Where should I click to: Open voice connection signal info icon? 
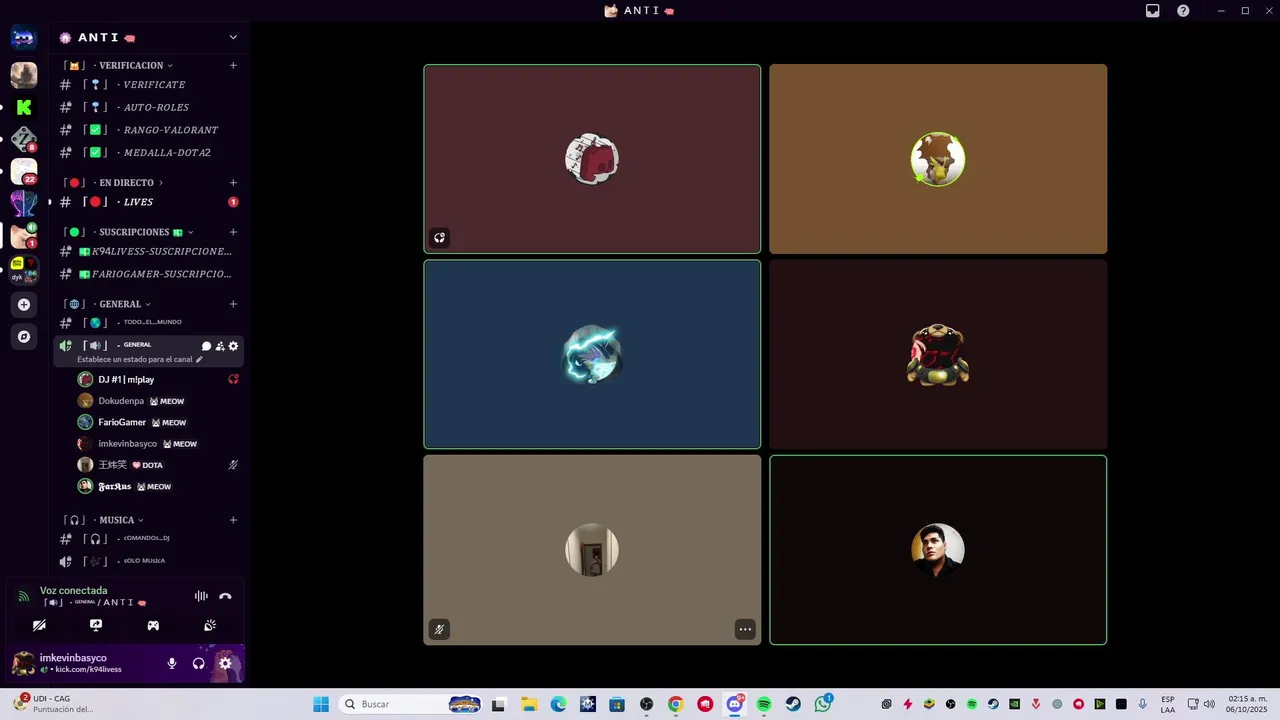[x=24, y=596]
